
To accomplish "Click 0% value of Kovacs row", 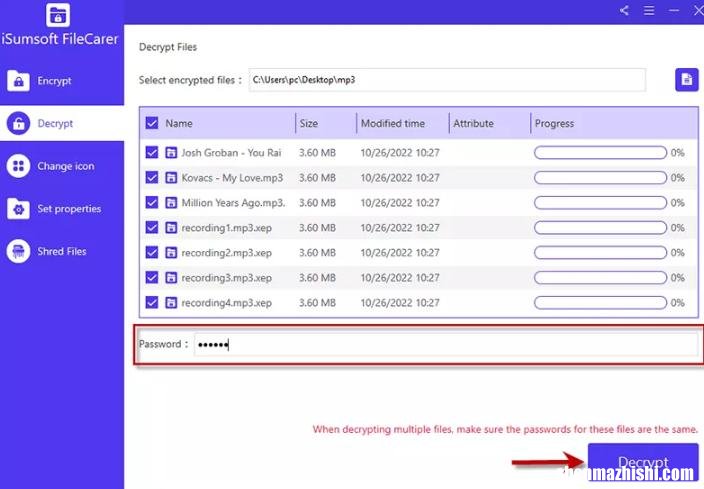I will click(678, 178).
